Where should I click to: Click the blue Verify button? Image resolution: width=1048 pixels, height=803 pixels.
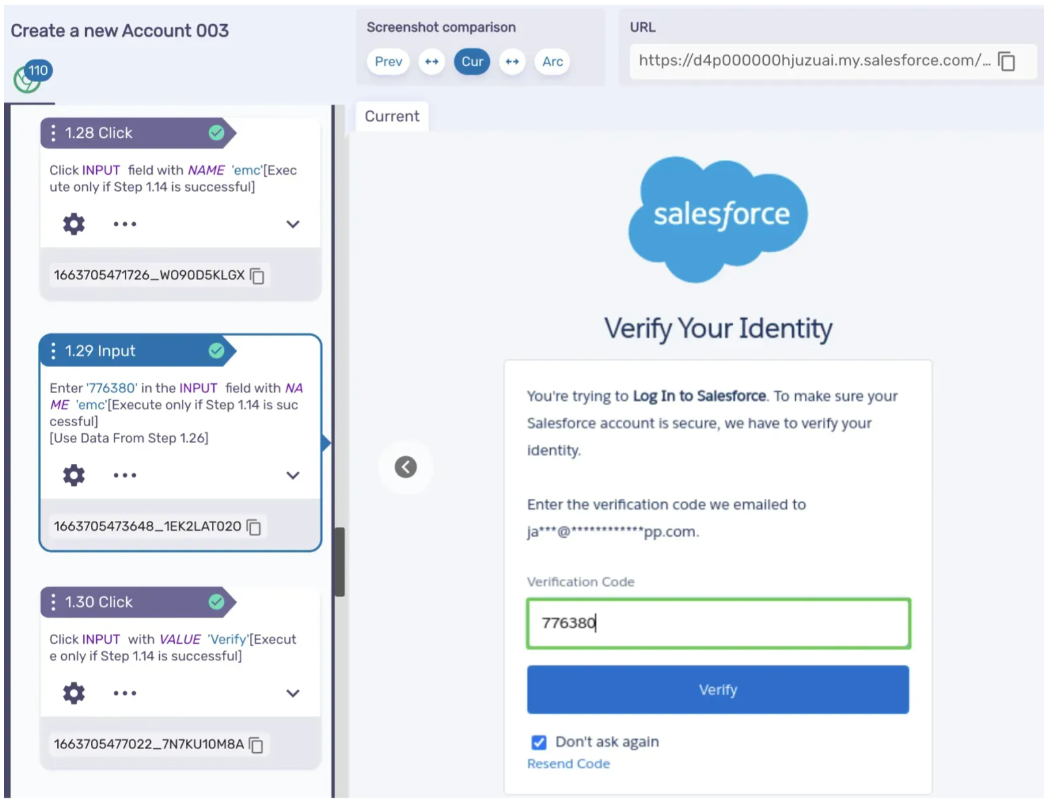[718, 689]
